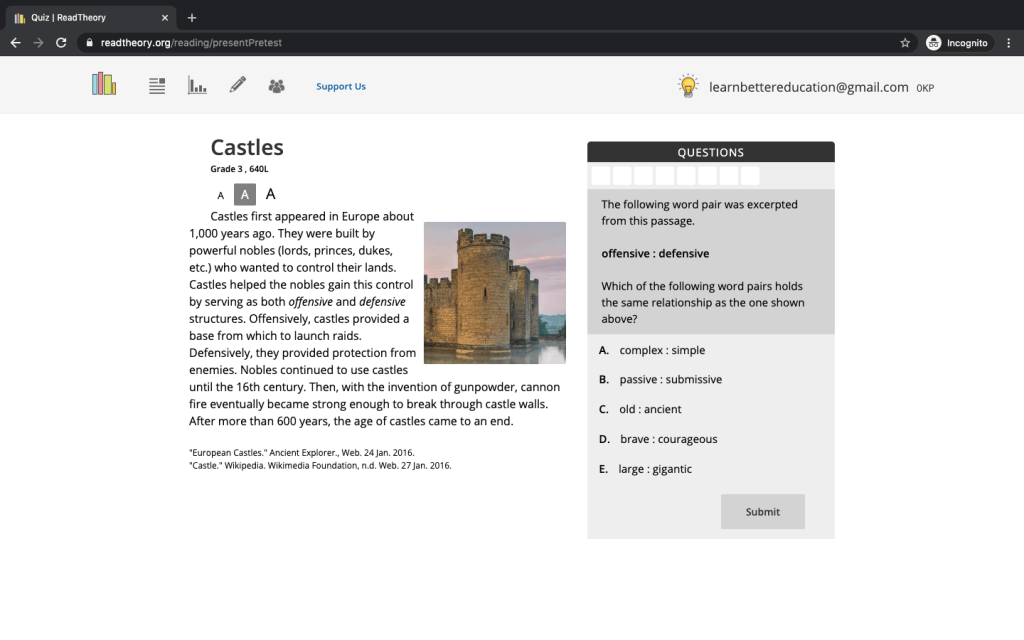Bookmark page with the star icon
Screen dimensions: 1024x640
tap(905, 43)
